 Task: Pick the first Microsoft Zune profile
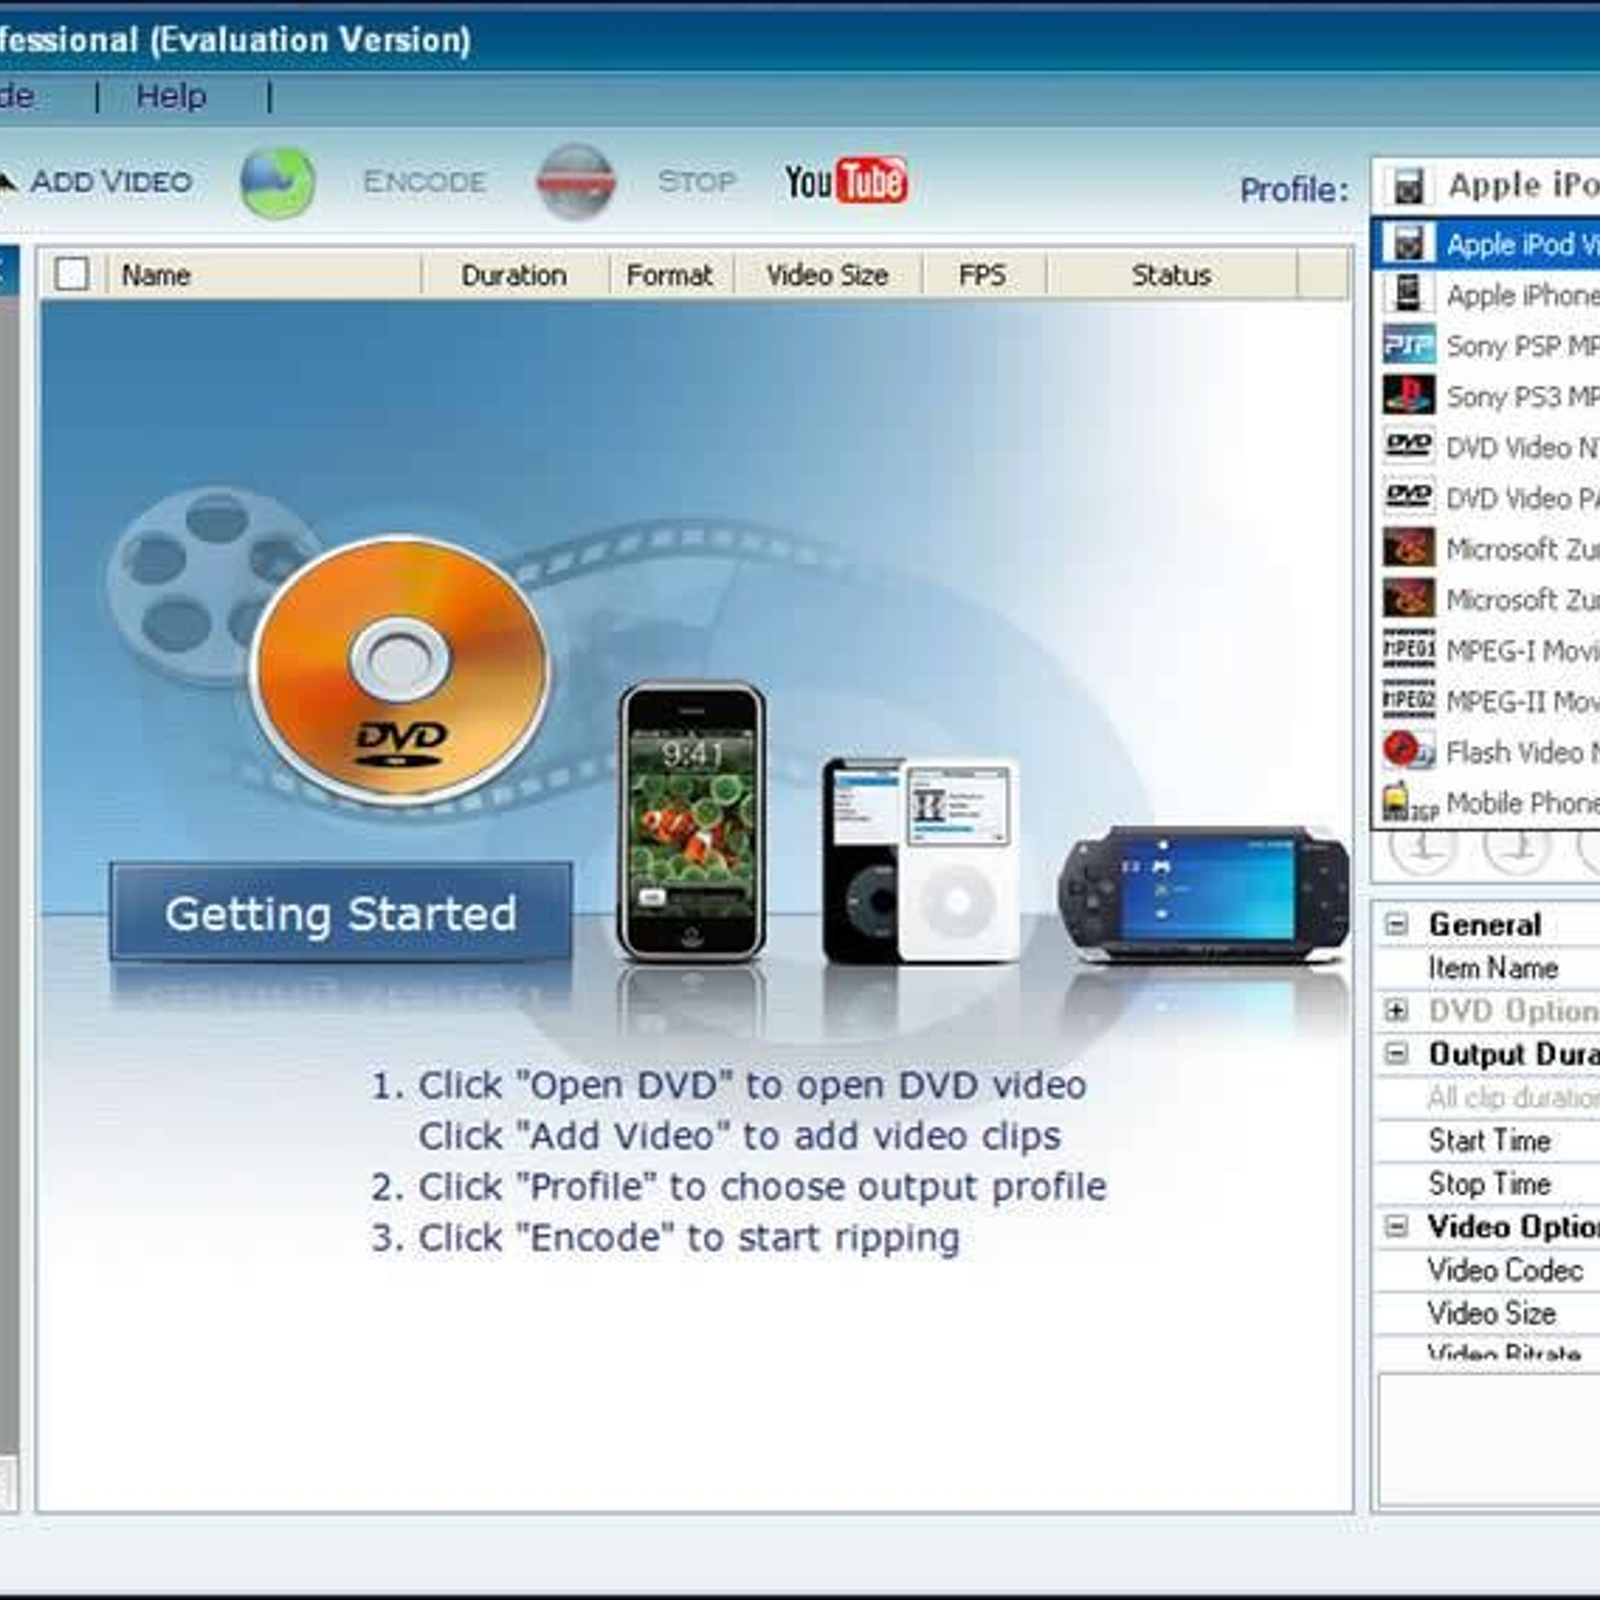tap(1487, 549)
